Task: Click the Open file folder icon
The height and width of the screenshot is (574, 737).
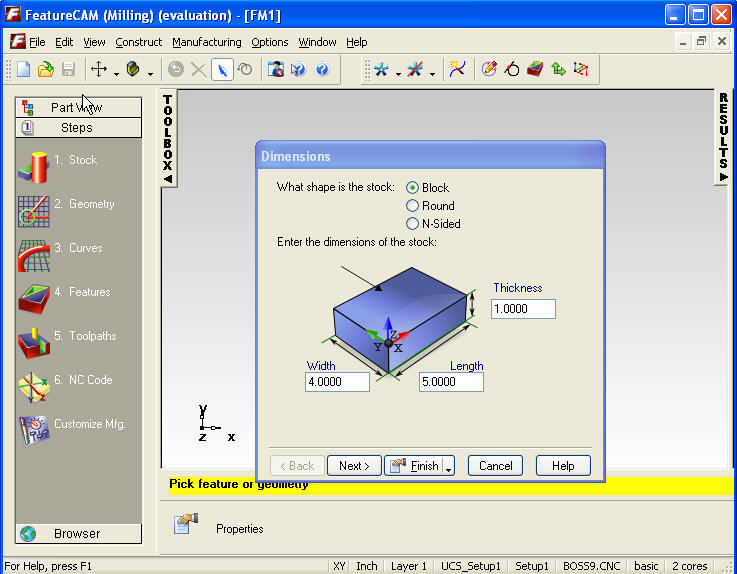Action: point(46,69)
